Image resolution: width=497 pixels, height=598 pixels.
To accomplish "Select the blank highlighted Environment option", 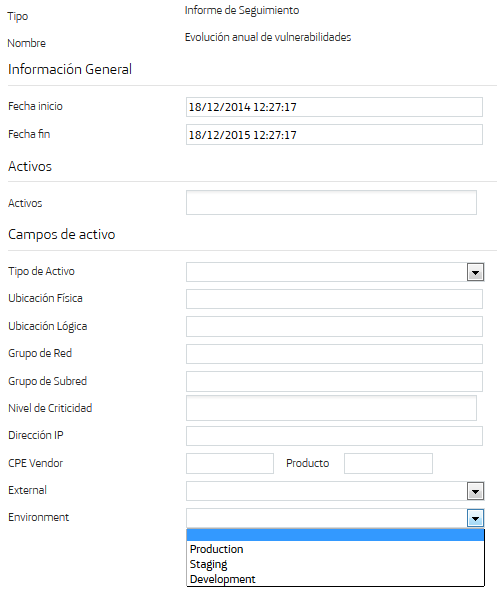I will [335, 535].
